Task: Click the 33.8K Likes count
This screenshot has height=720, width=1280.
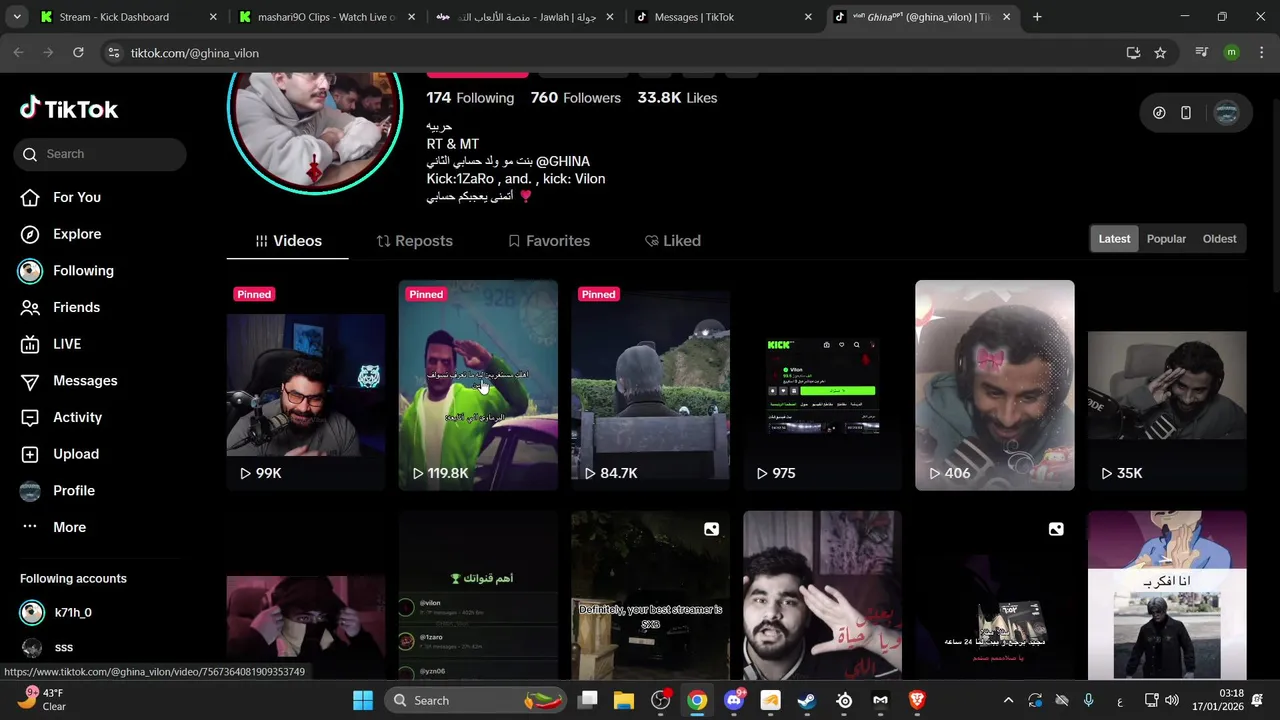Action: [677, 98]
